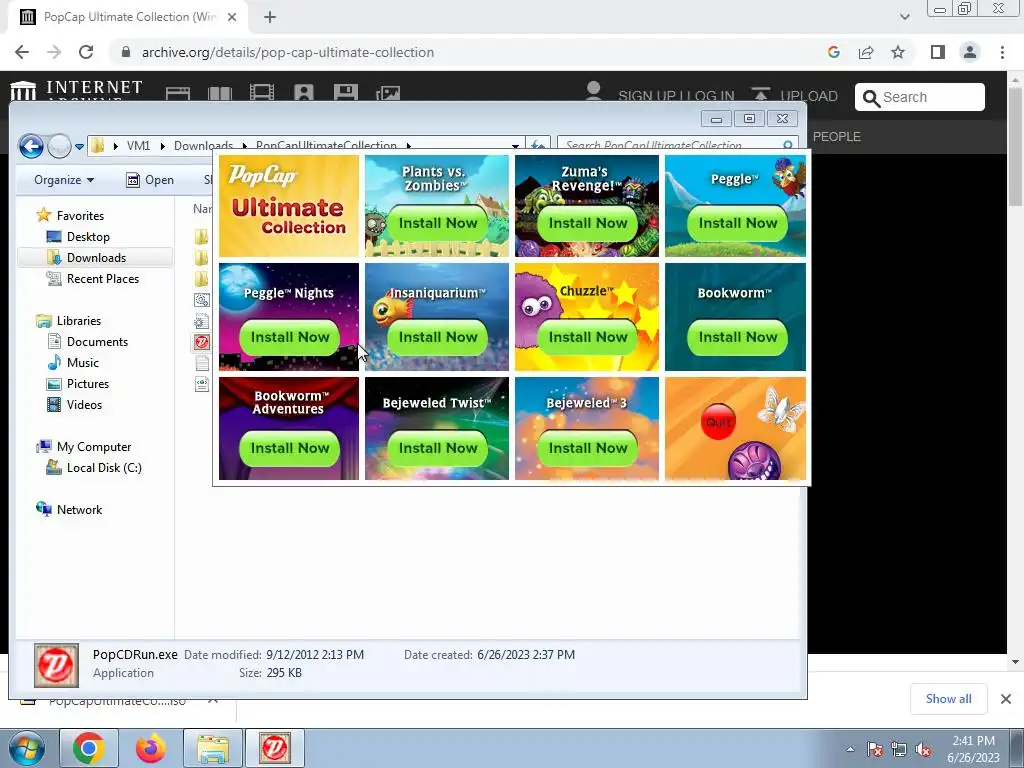This screenshot has width=1024, height=768.
Task: Click Internet Archive Search field
Action: (x=920, y=97)
